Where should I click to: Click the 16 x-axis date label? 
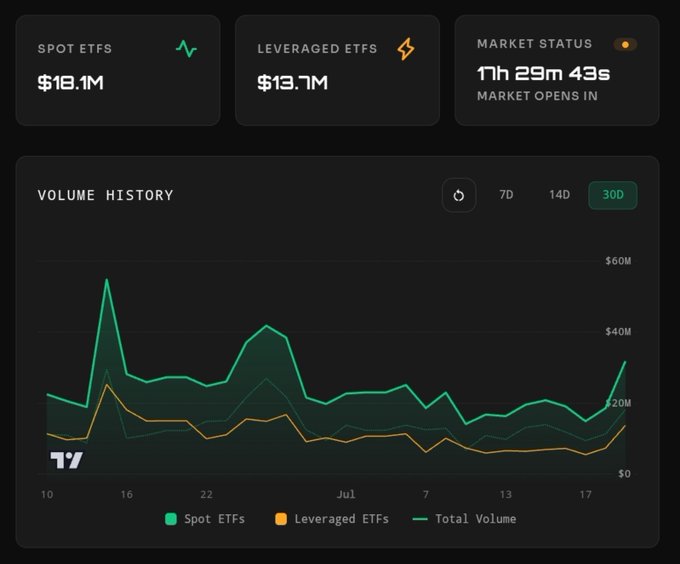coord(127,494)
